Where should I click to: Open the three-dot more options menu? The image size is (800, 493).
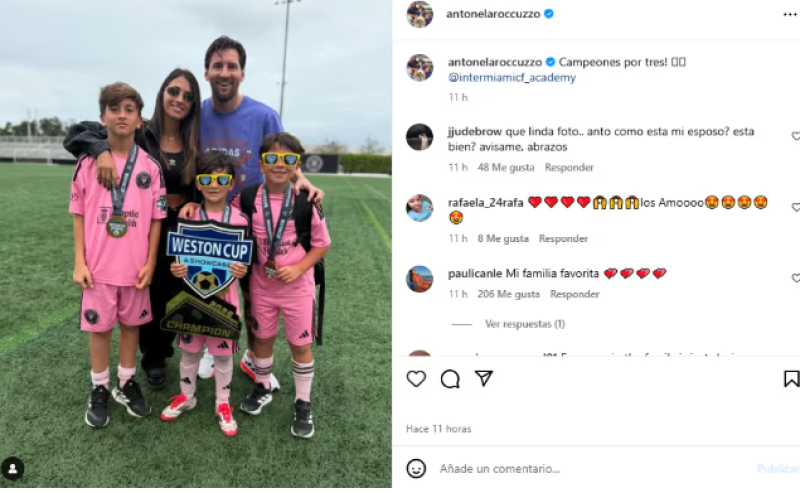[790, 14]
